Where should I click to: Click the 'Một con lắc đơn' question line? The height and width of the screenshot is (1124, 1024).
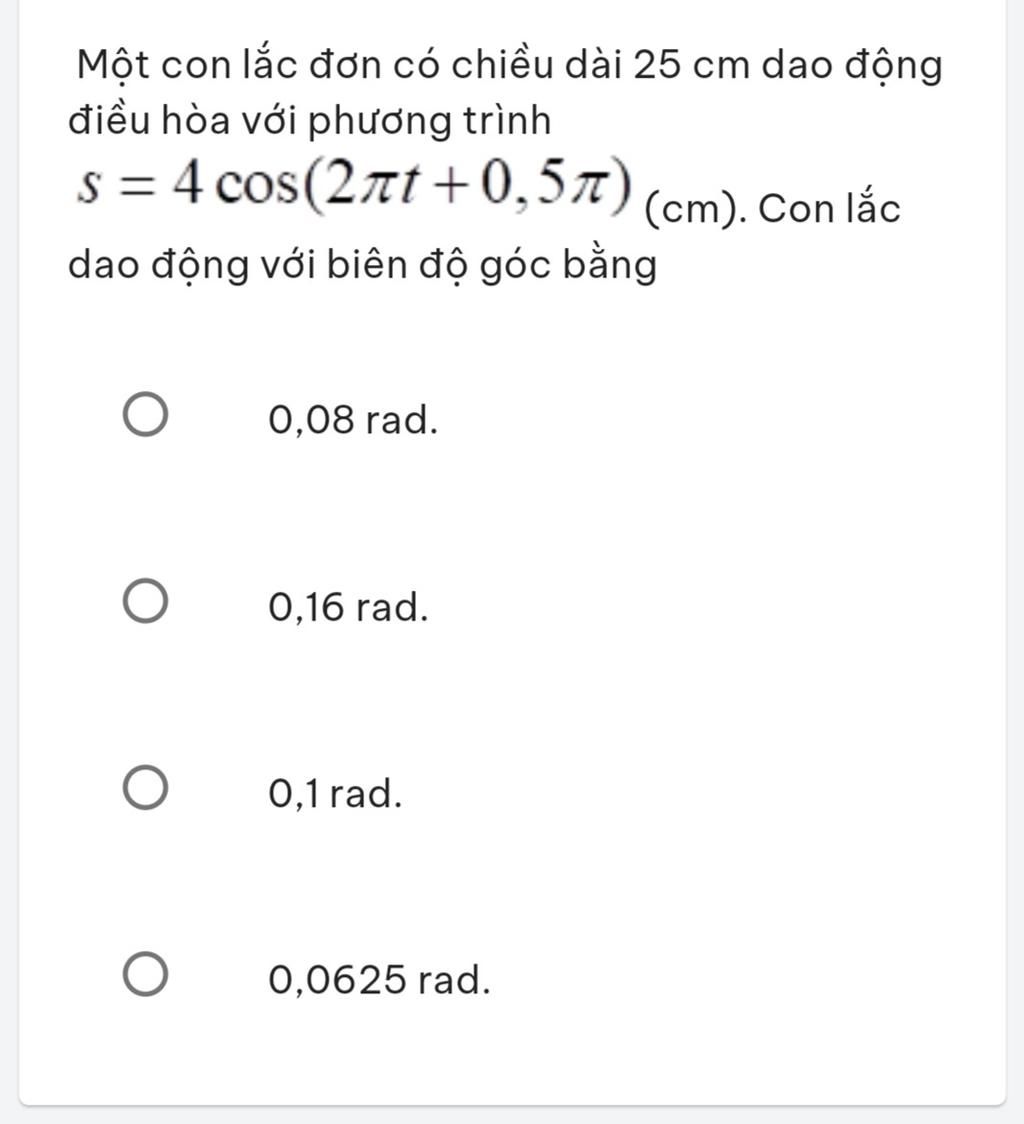tap(510, 66)
